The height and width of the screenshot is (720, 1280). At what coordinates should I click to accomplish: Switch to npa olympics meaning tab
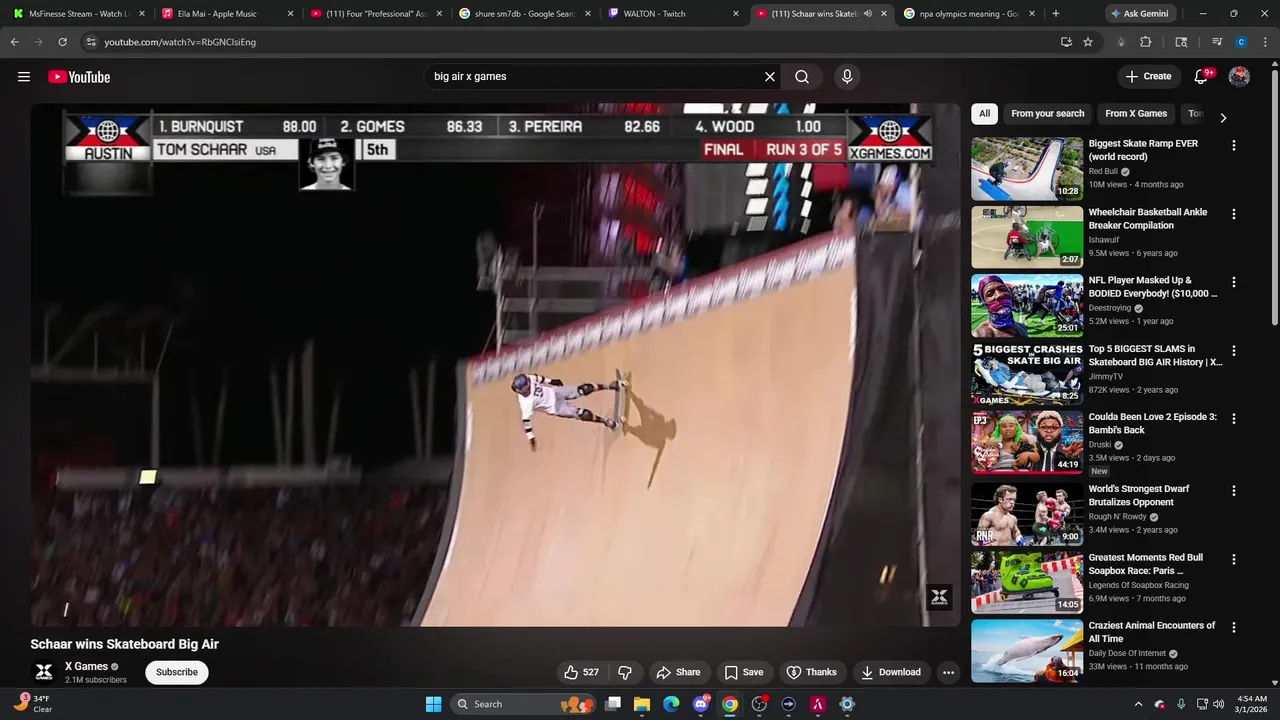970,14
